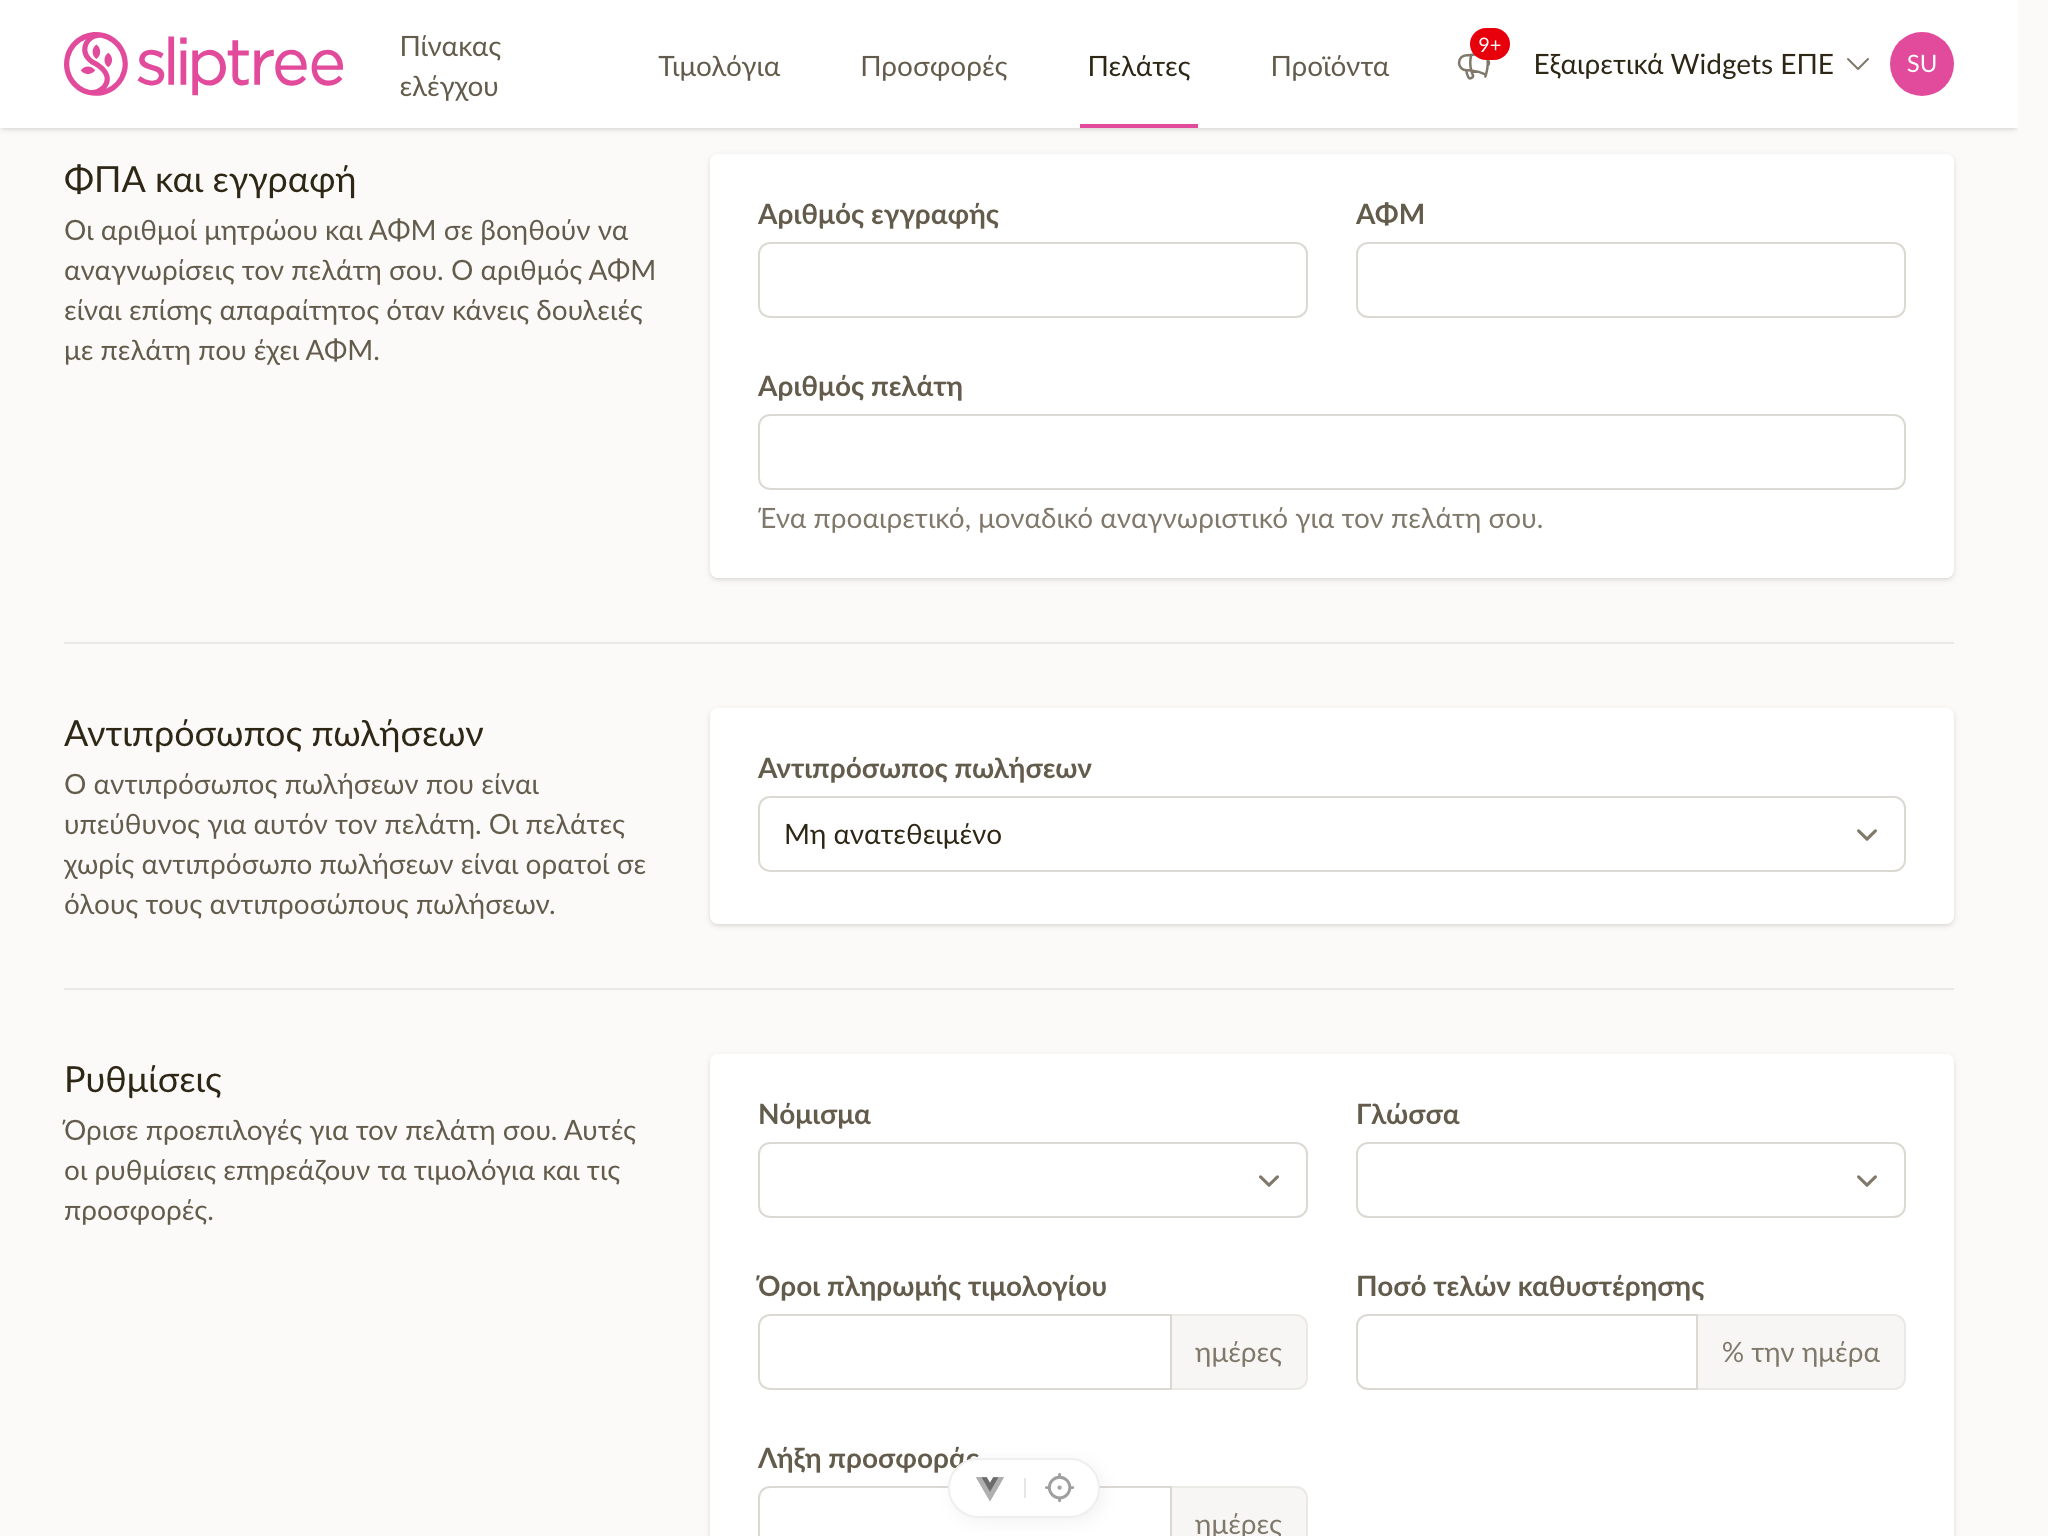Open the announcements megaphone icon
This screenshot has width=2048, height=1536.
point(1473,67)
